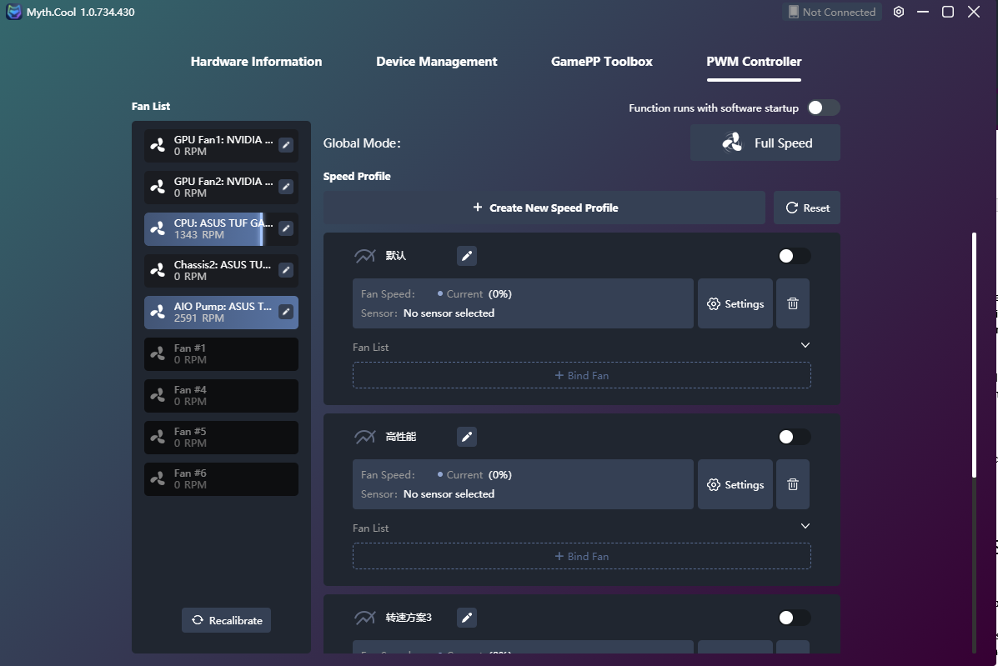Bind a fan to the 默认 profile
This screenshot has height=666, width=999.
tap(582, 375)
